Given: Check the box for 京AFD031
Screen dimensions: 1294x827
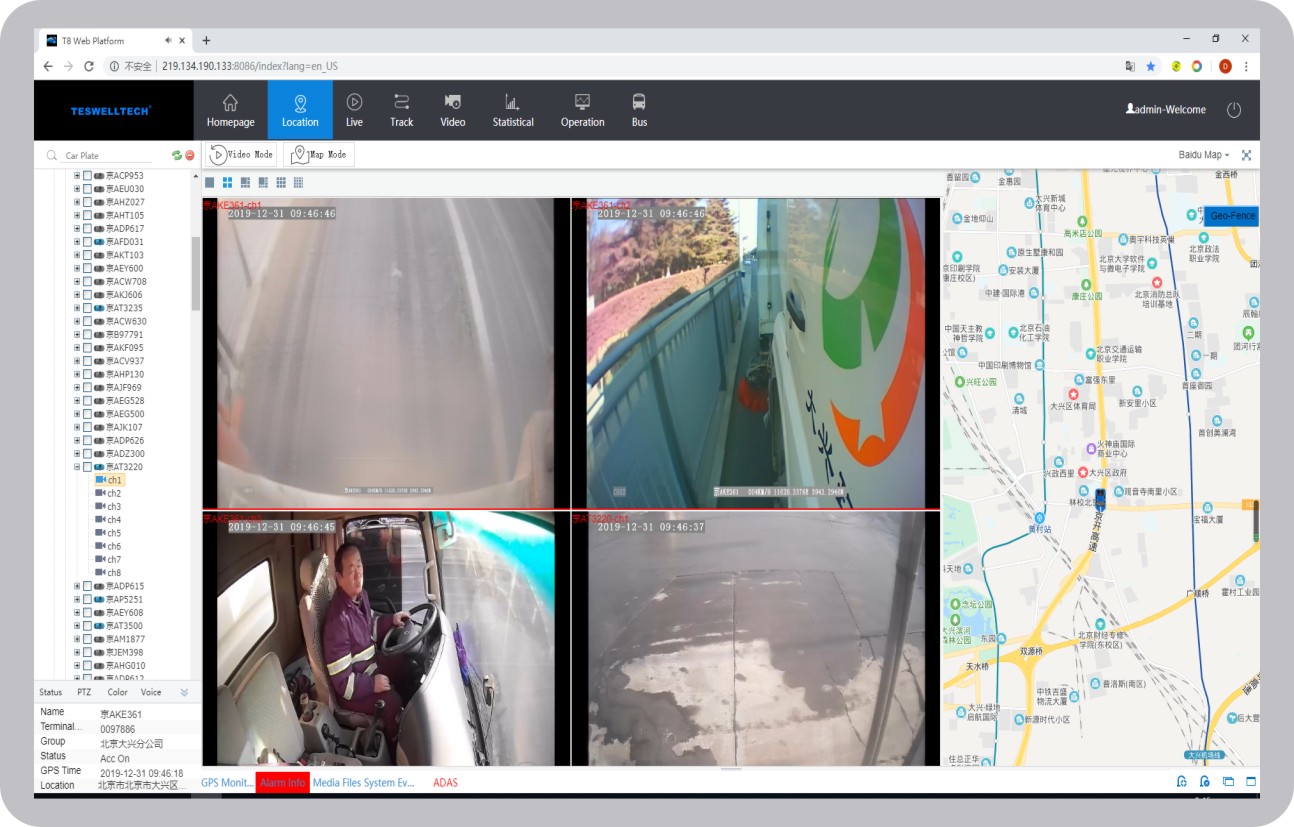Looking at the screenshot, I should coord(87,241).
